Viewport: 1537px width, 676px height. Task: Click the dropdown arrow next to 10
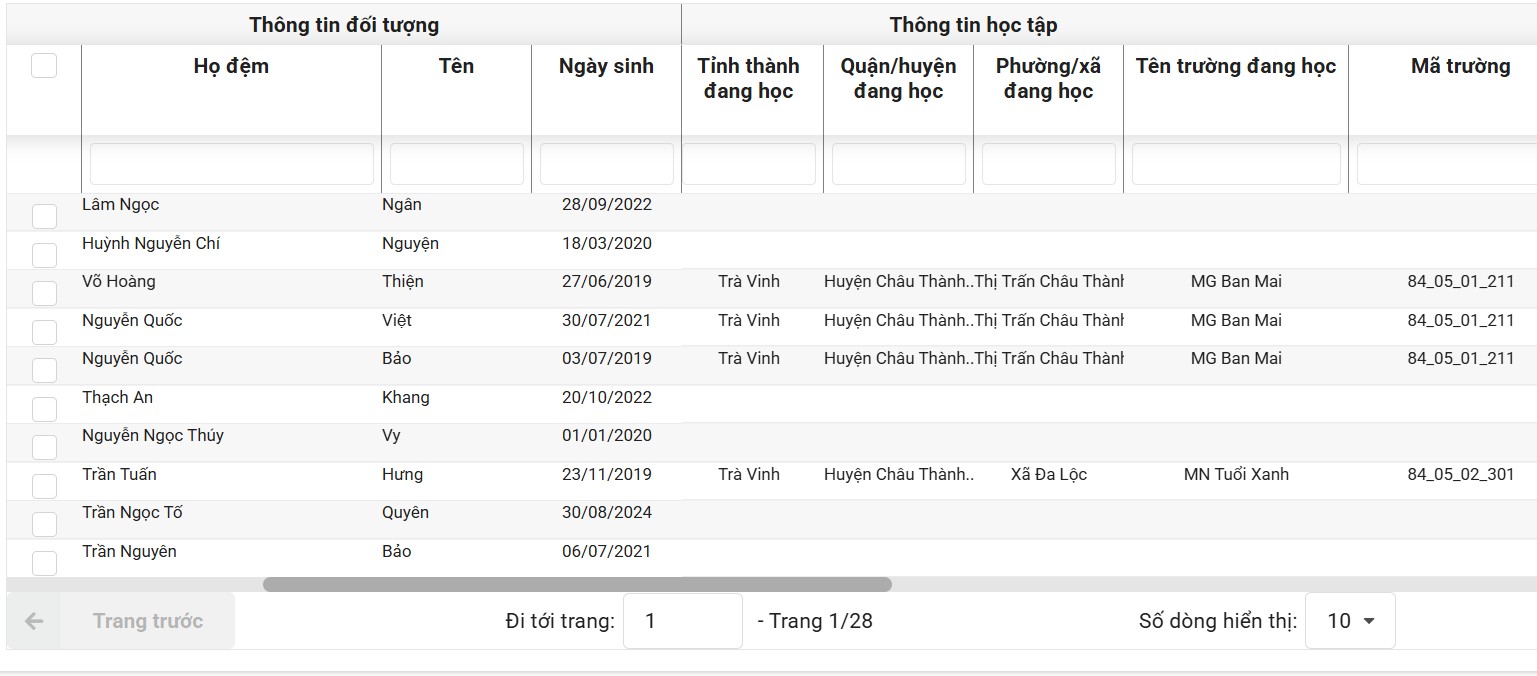[x=1369, y=621]
